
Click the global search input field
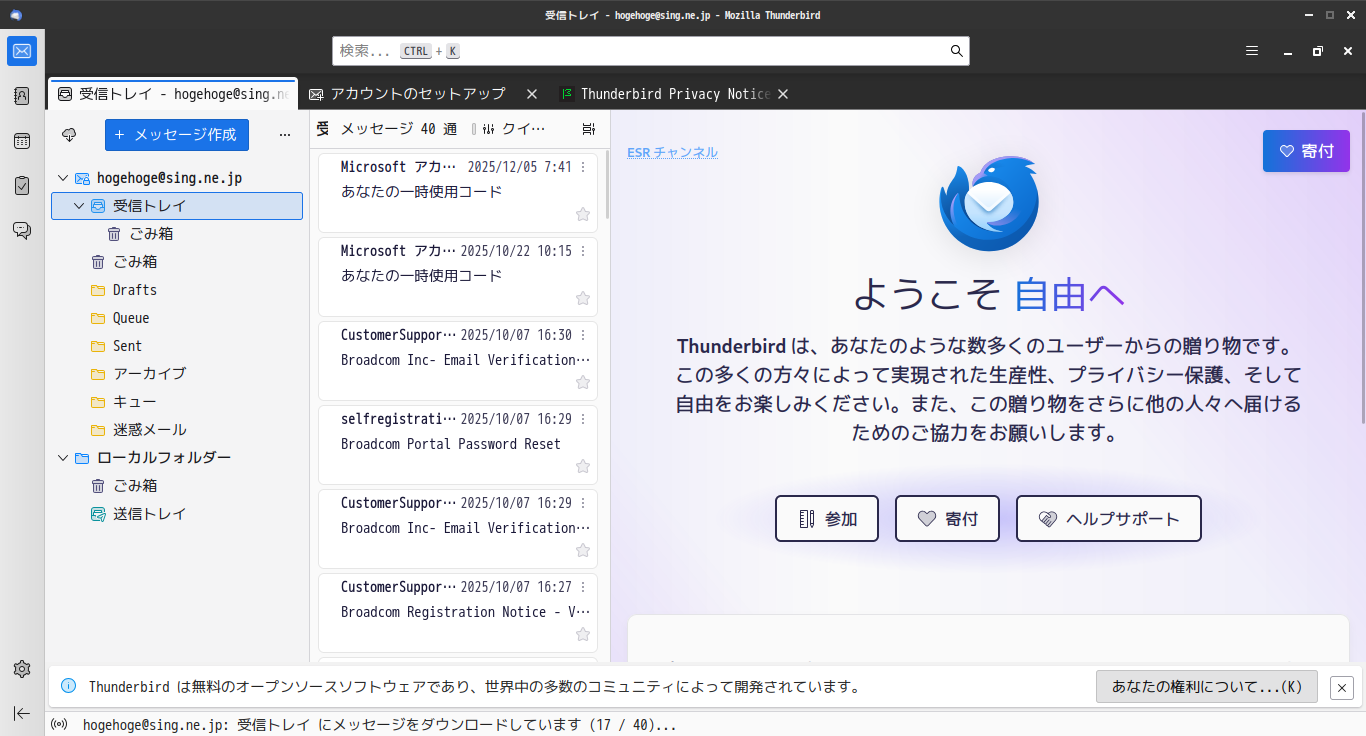click(x=650, y=51)
